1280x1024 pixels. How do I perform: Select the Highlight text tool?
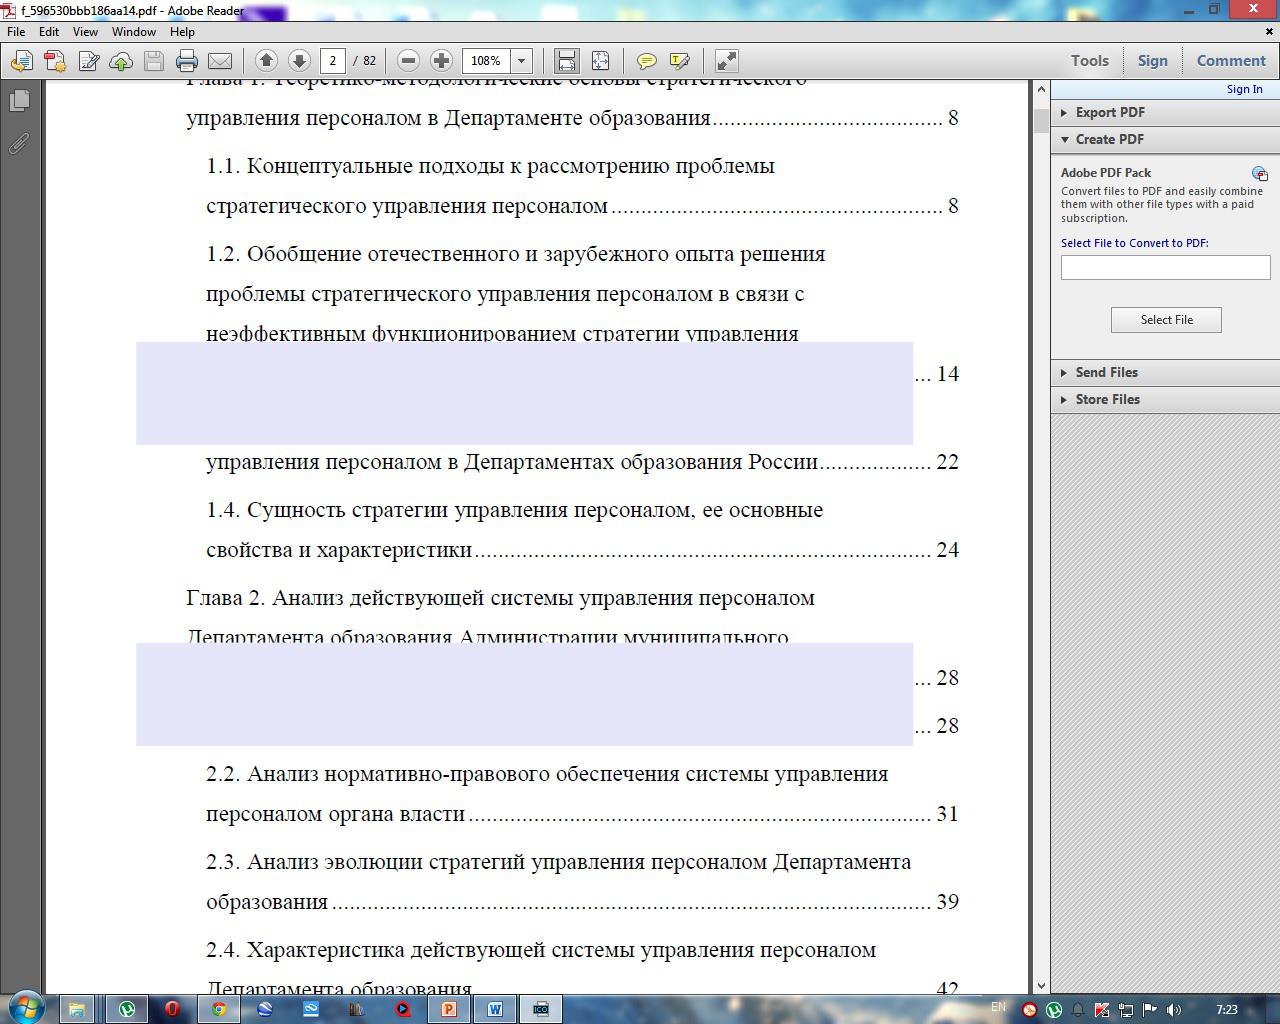tap(680, 61)
